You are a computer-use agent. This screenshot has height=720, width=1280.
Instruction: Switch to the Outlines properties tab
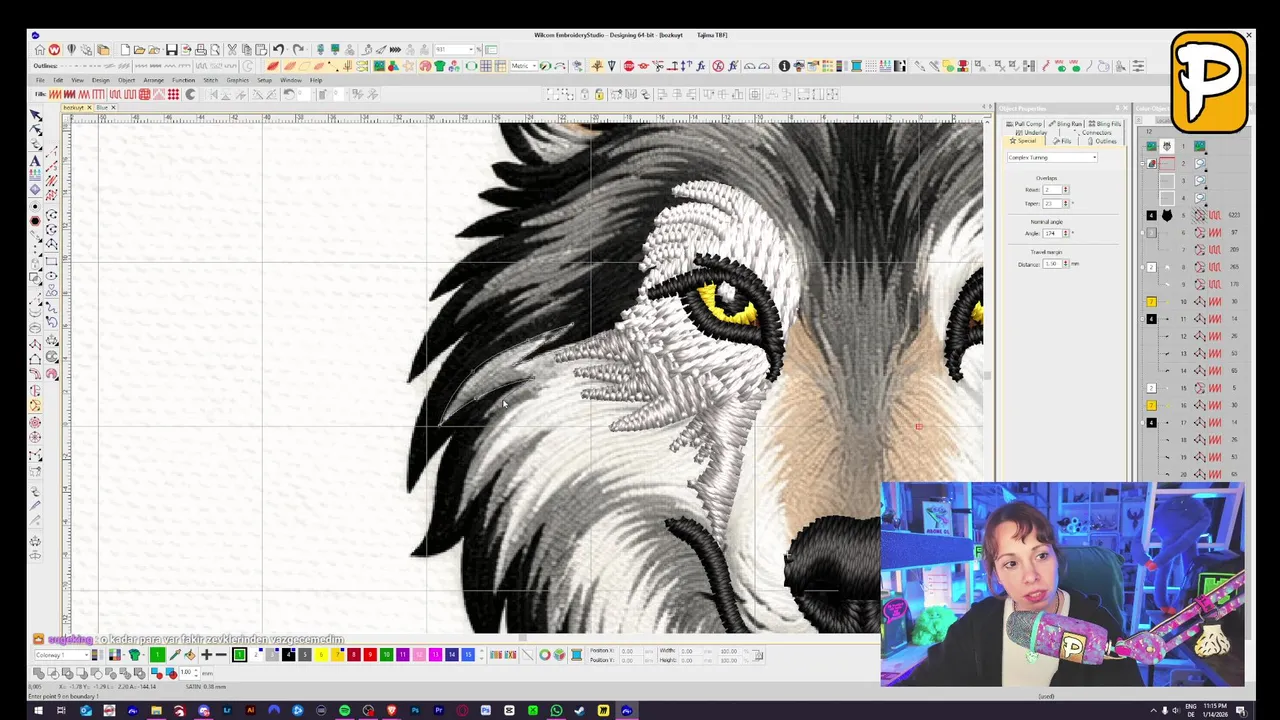click(1103, 141)
